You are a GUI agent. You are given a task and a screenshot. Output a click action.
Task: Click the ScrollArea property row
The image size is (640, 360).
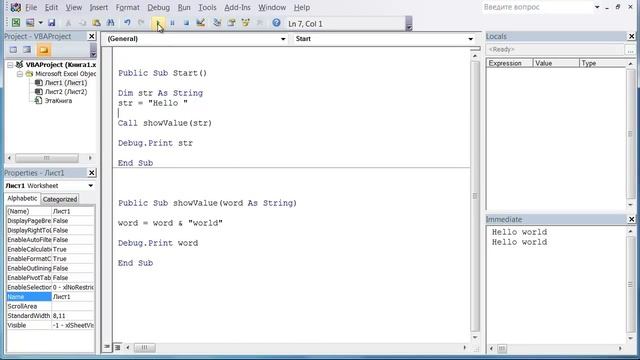(x=51, y=306)
